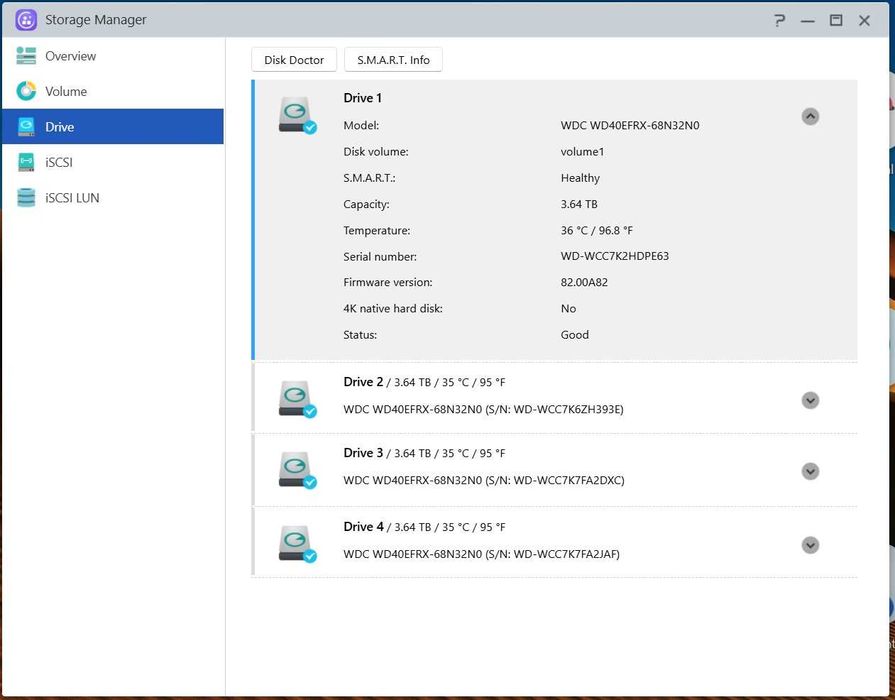The width and height of the screenshot is (895, 700).
Task: Click the Overview sidebar icon
Action: pos(26,56)
